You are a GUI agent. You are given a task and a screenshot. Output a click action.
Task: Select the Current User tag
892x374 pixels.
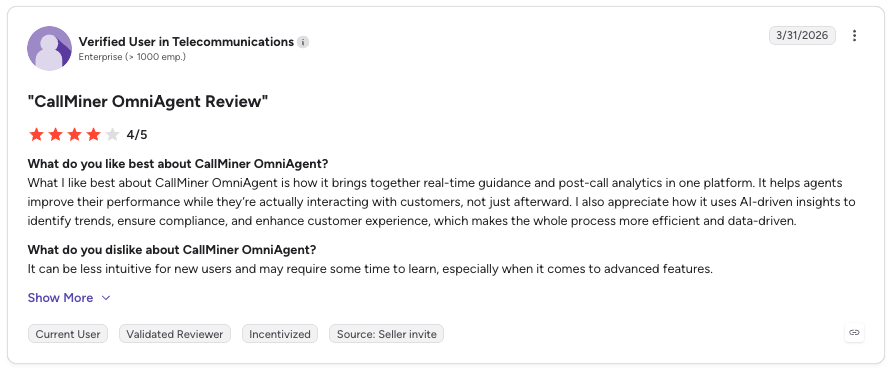point(68,334)
